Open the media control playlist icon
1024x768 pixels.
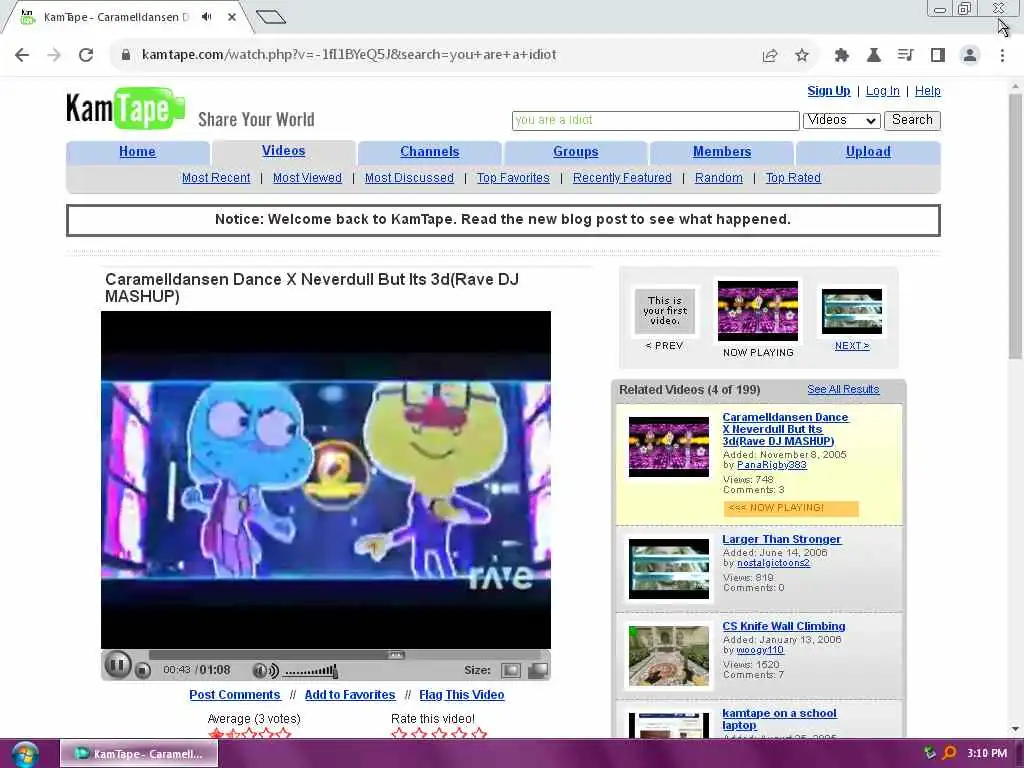point(906,55)
